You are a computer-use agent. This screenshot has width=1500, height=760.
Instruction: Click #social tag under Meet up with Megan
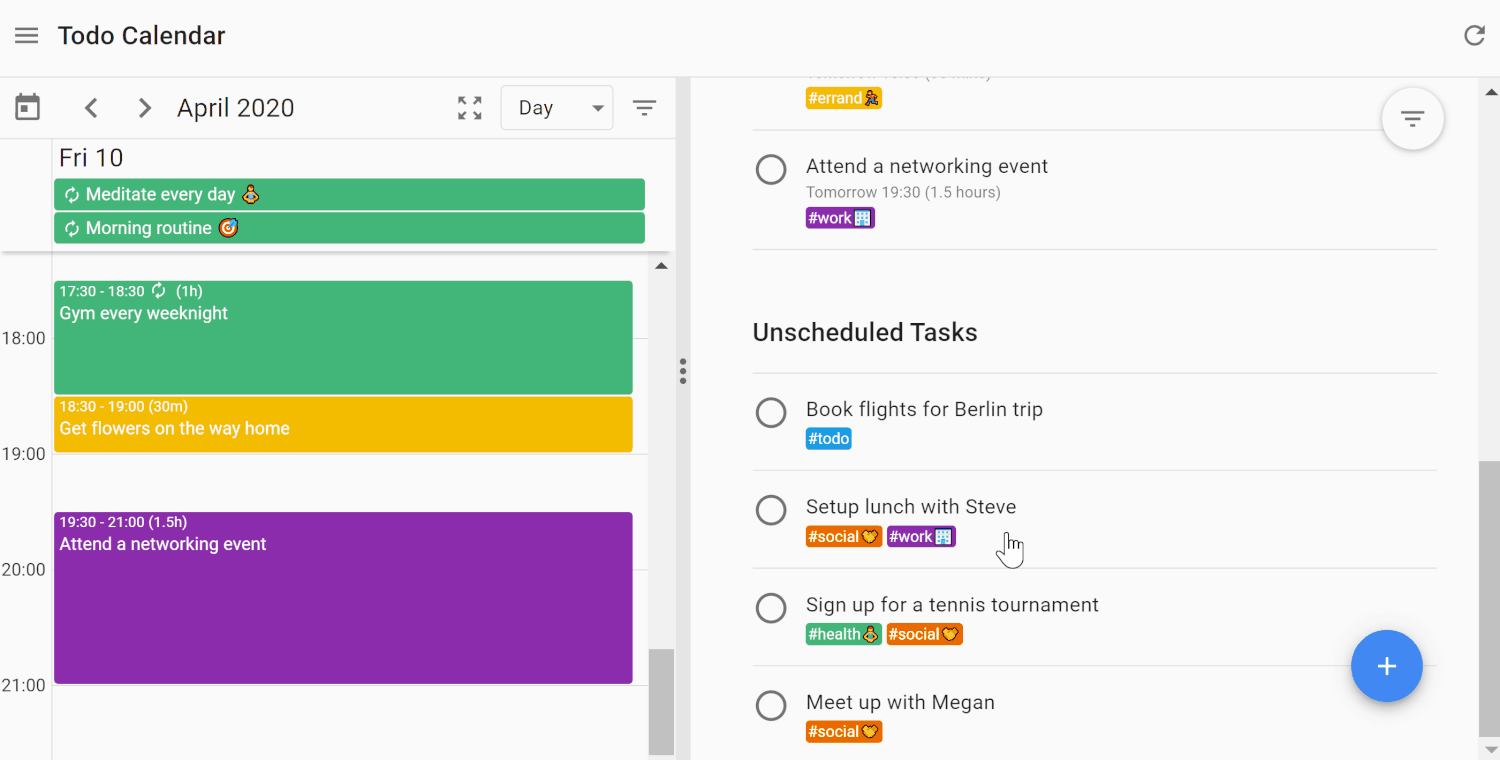click(844, 732)
